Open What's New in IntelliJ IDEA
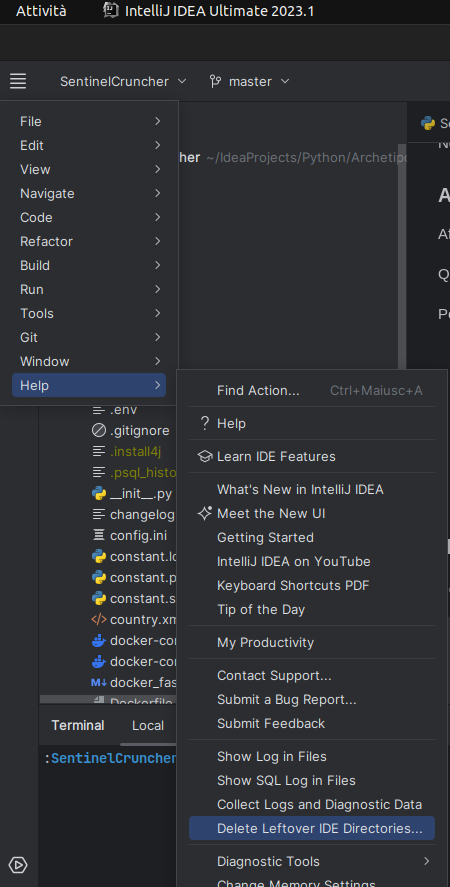The image size is (450, 887). [x=312, y=489]
